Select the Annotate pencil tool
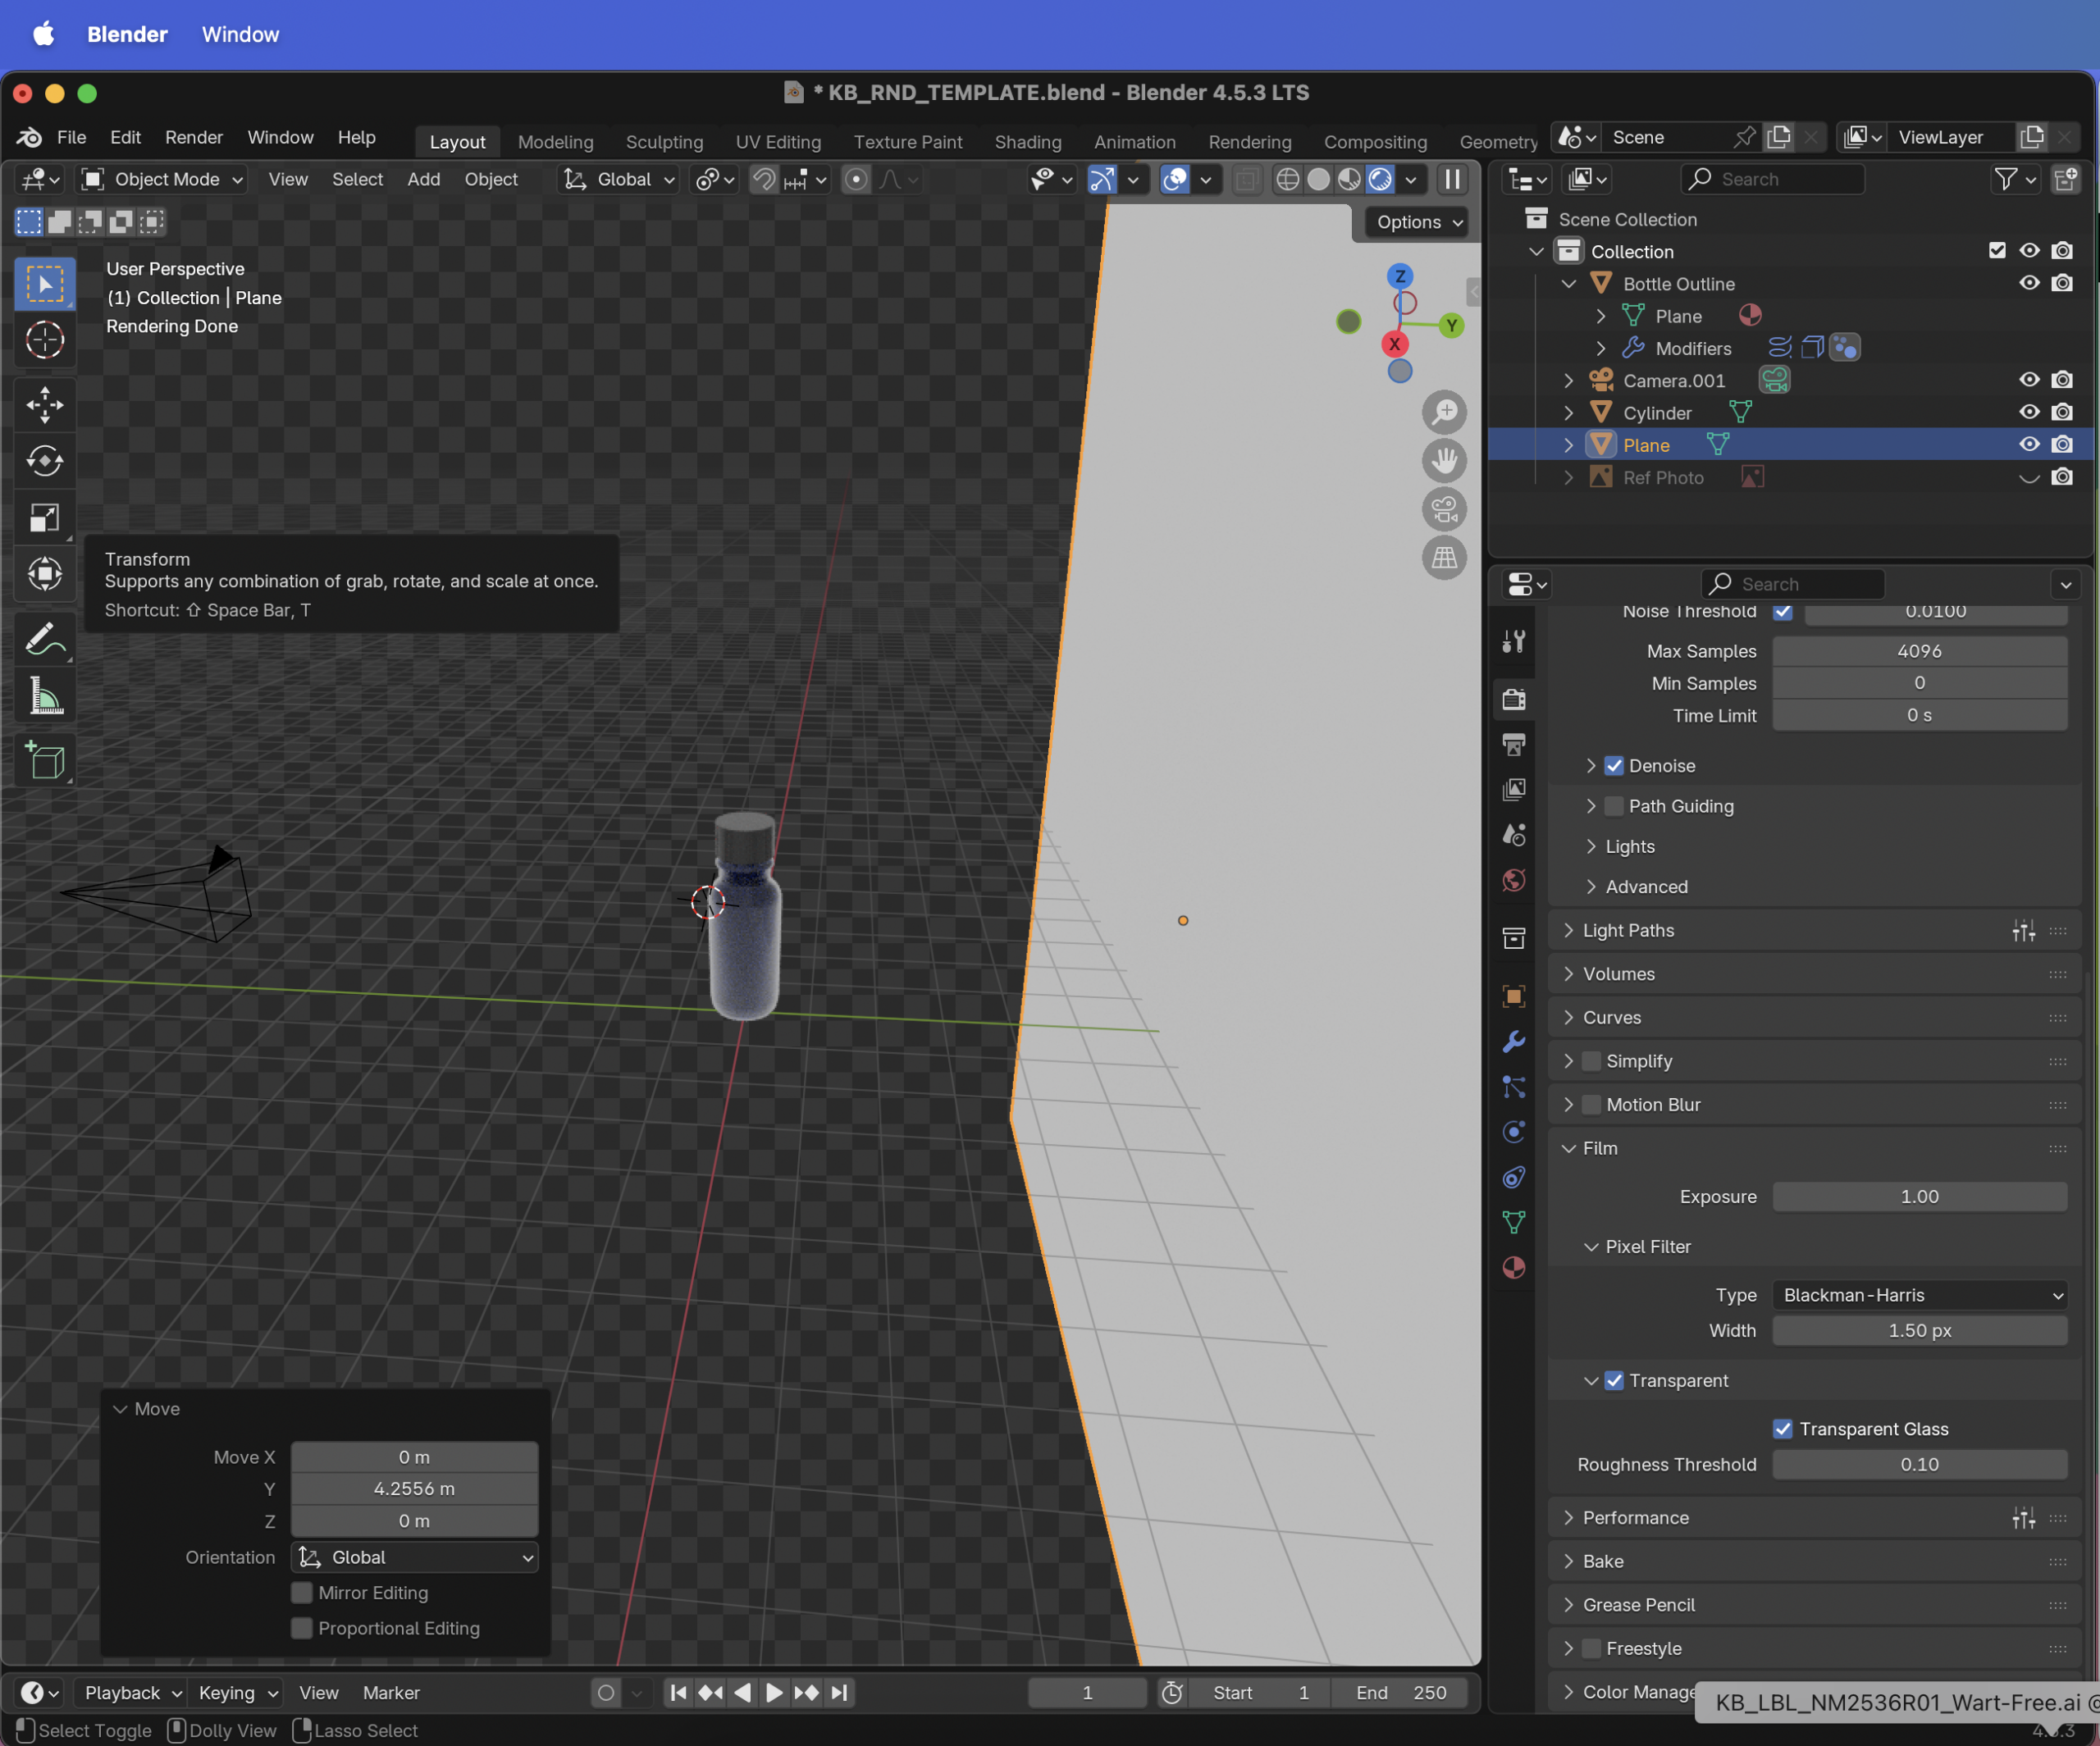 pos(45,638)
